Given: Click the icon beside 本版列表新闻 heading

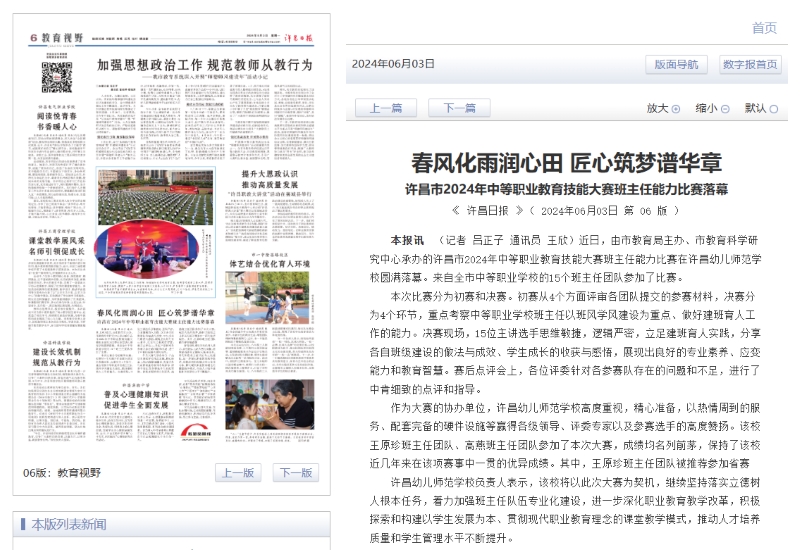Looking at the screenshot, I should tap(22, 524).
